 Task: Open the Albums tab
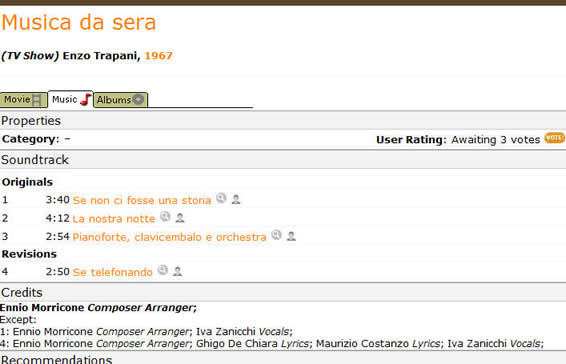121,100
